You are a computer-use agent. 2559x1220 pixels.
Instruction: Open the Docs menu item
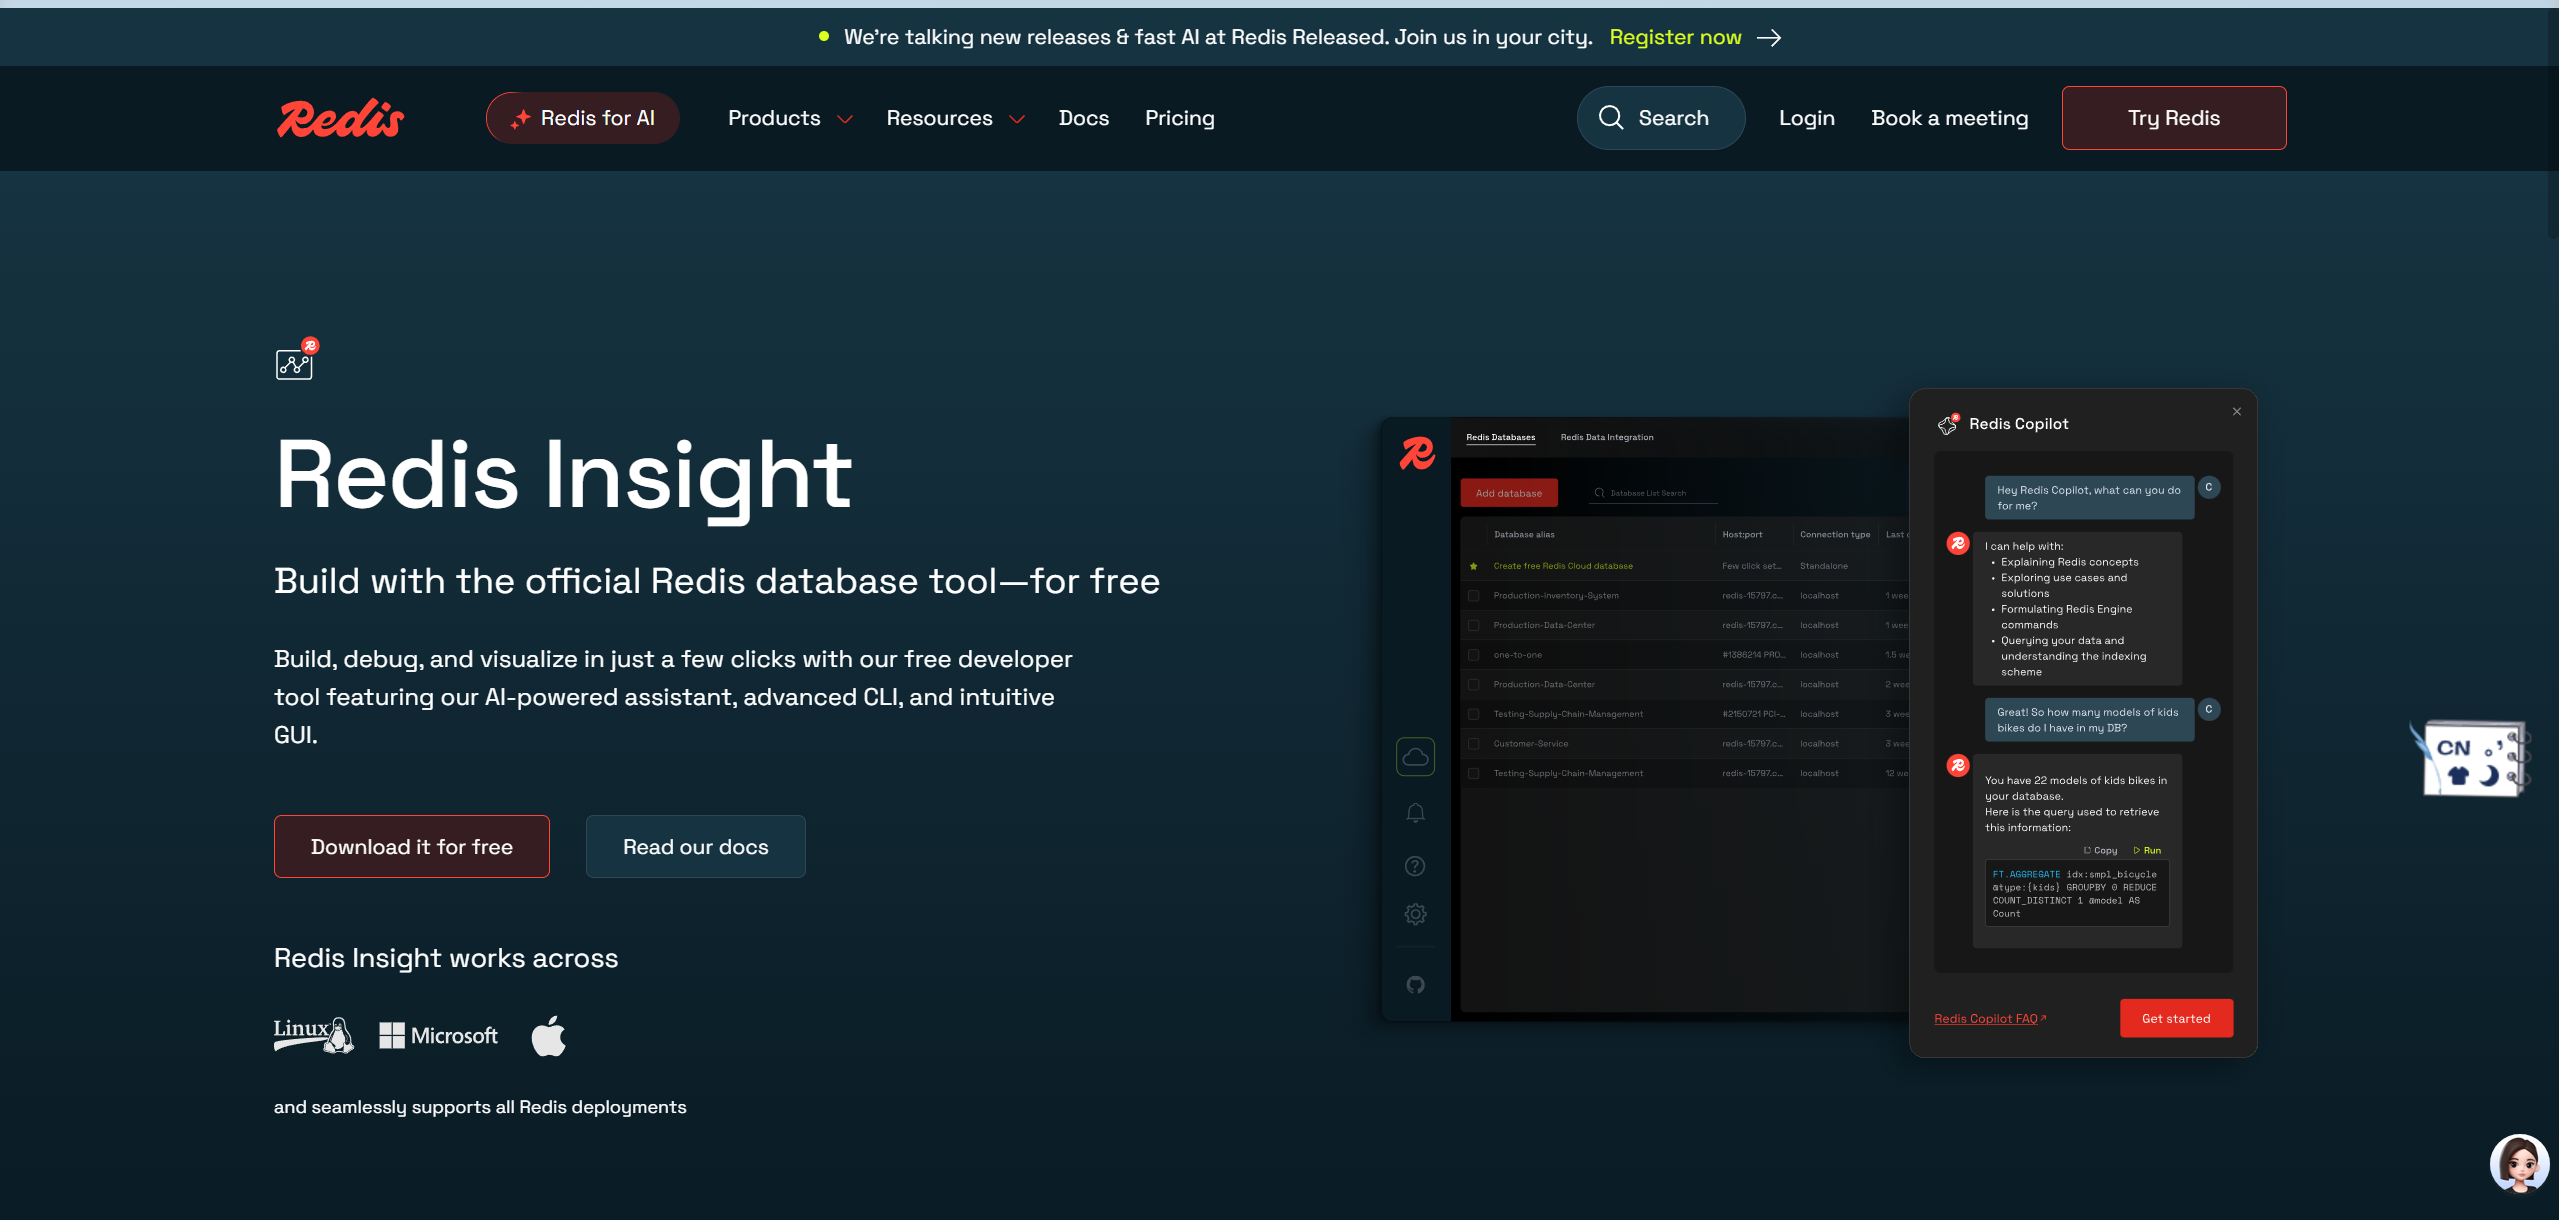point(1084,118)
